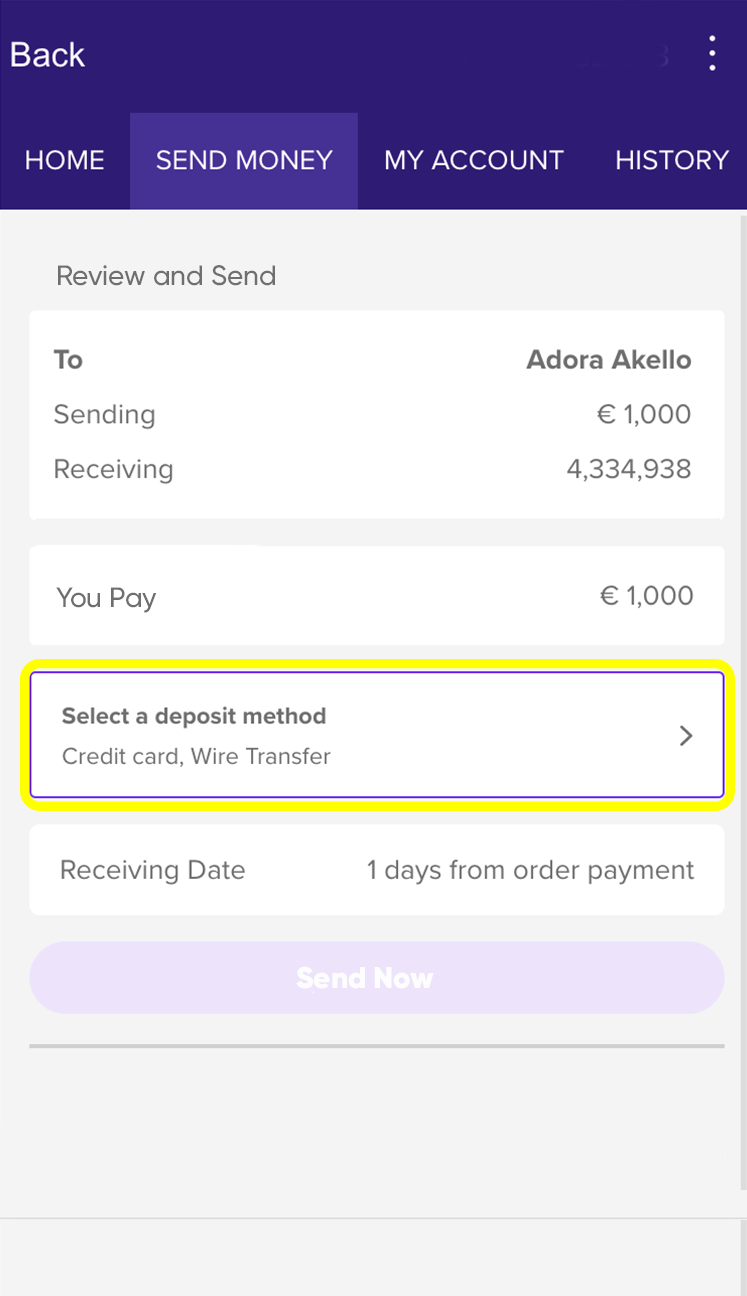Screen dimensions: 747x1296
Task: Go to the HISTORY tab
Action: (x=671, y=161)
